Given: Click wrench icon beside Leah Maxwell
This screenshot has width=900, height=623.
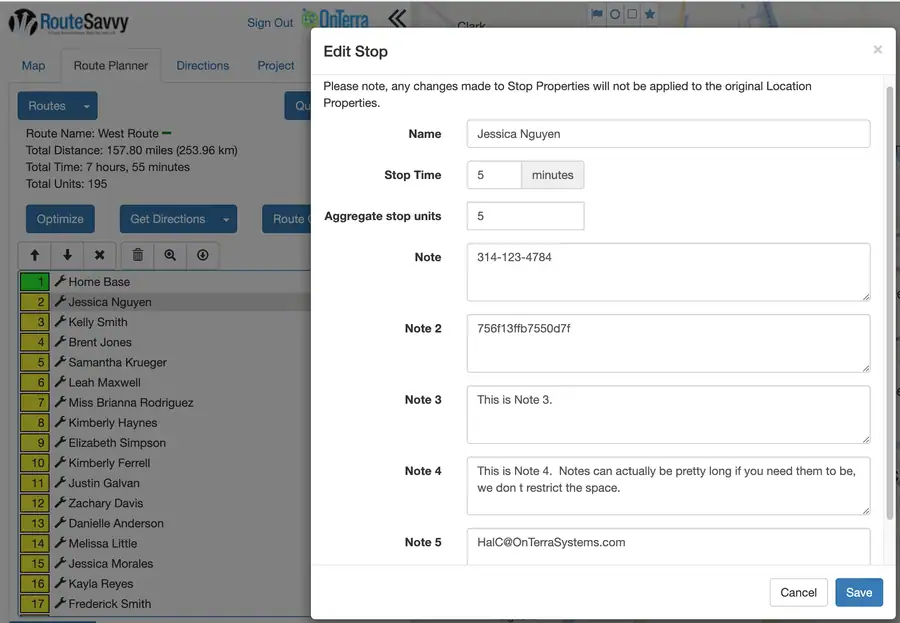Looking at the screenshot, I should click(60, 382).
